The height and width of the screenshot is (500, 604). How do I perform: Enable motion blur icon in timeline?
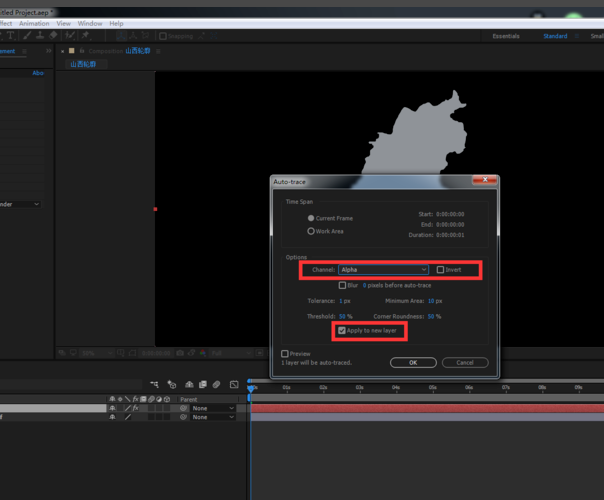[x=216, y=384]
